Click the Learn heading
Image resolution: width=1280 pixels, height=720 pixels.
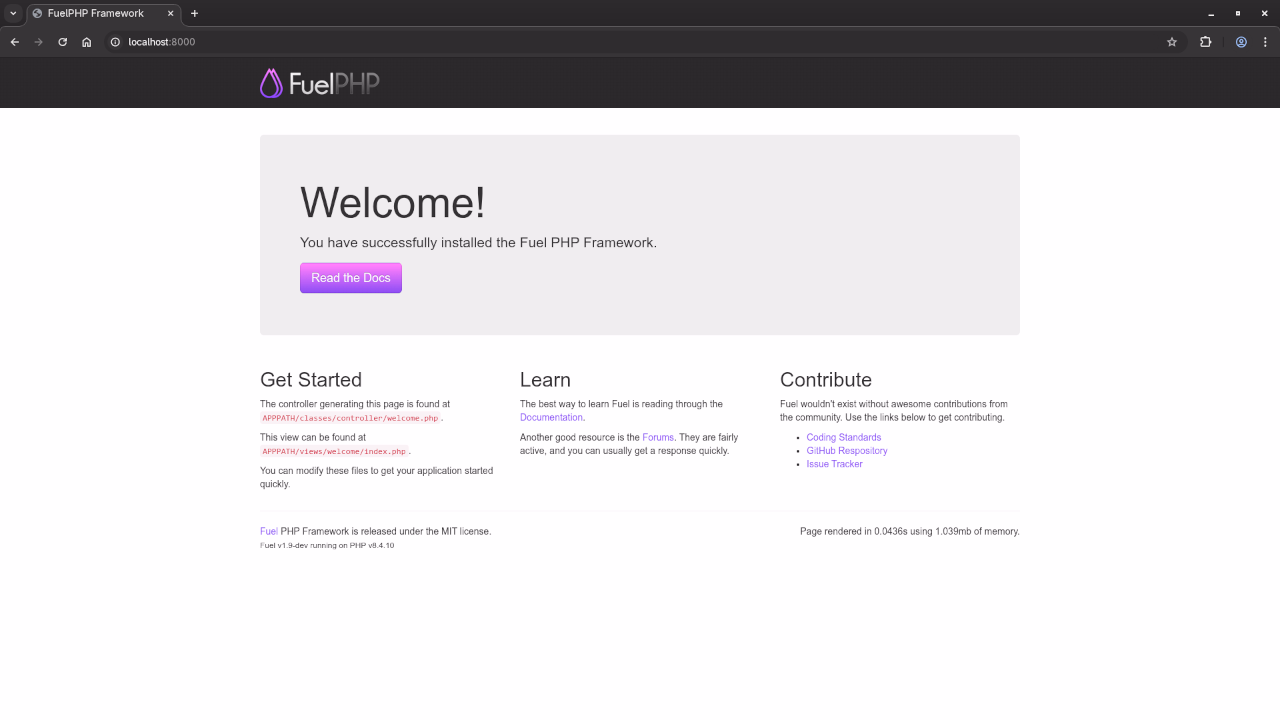545,380
